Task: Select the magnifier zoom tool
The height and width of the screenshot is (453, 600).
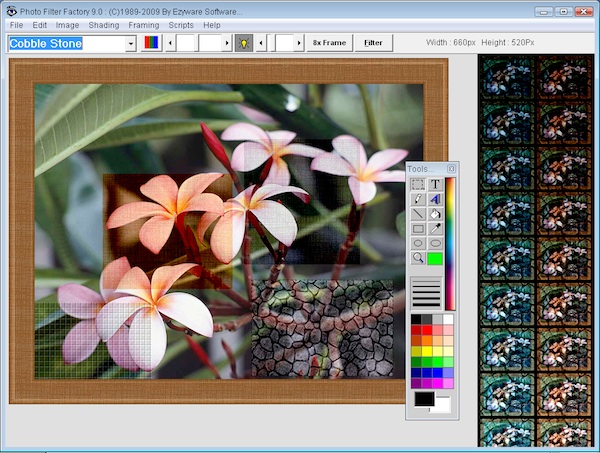Action: point(418,258)
